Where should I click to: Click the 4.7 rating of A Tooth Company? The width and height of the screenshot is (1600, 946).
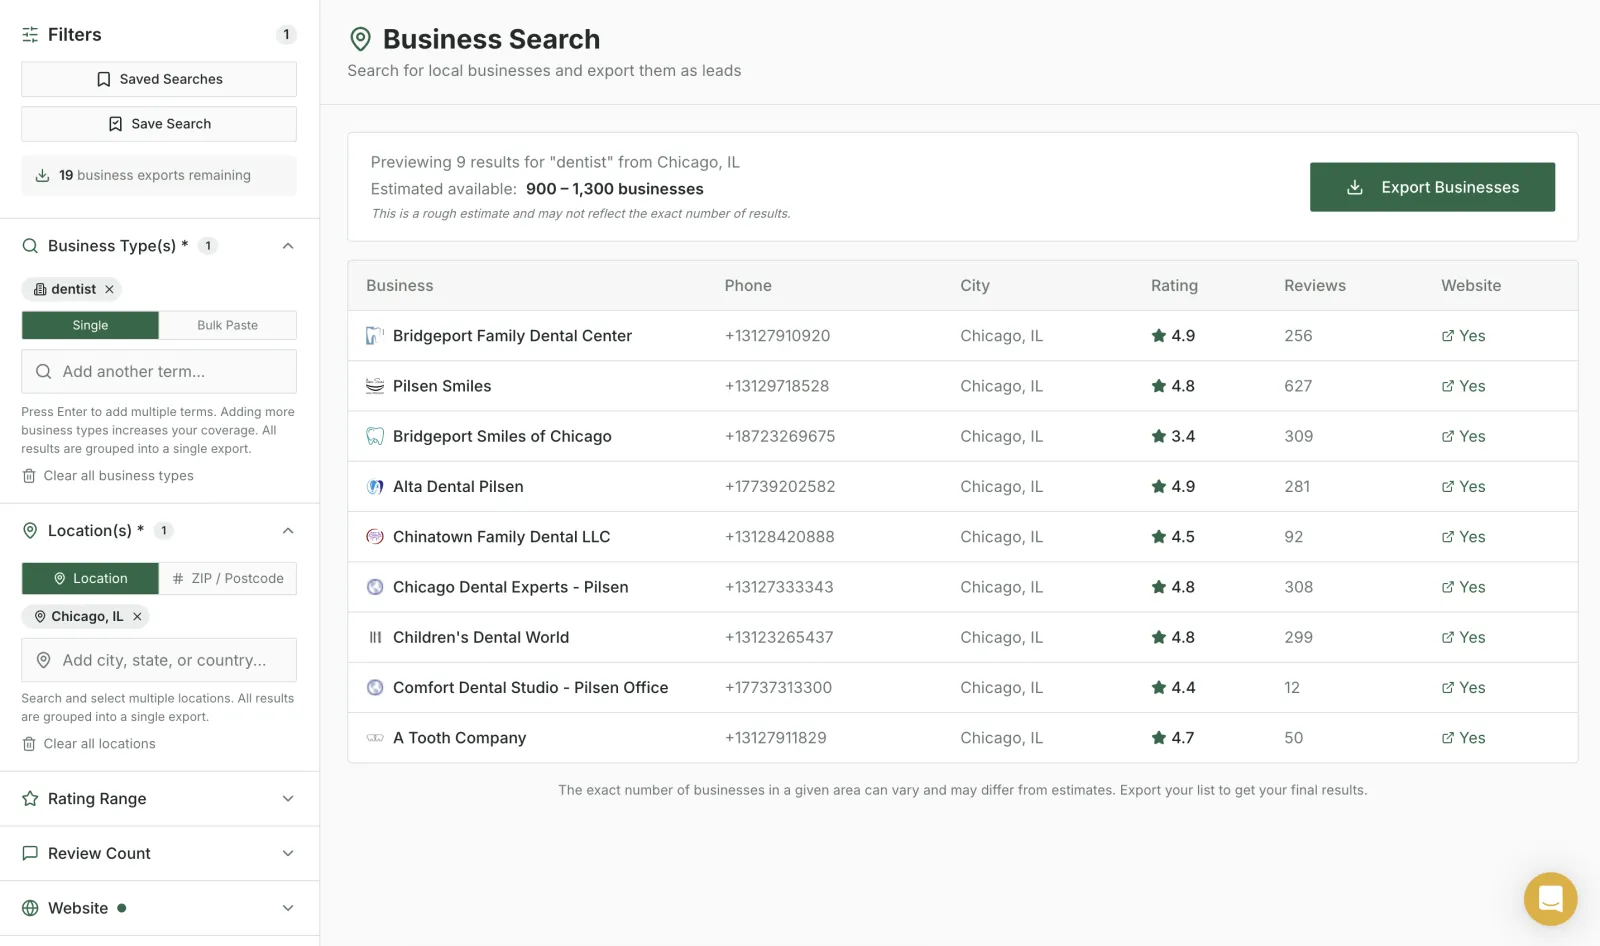coord(1173,738)
